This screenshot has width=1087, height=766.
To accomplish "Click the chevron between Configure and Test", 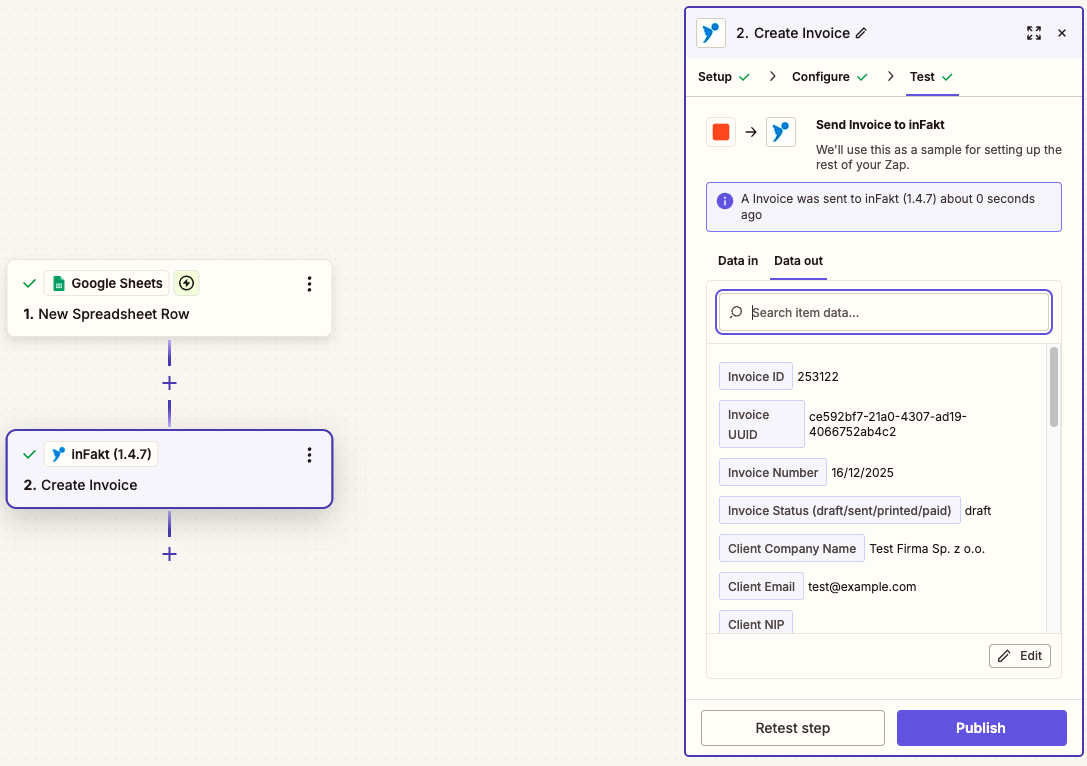I will pyautogui.click(x=890, y=76).
